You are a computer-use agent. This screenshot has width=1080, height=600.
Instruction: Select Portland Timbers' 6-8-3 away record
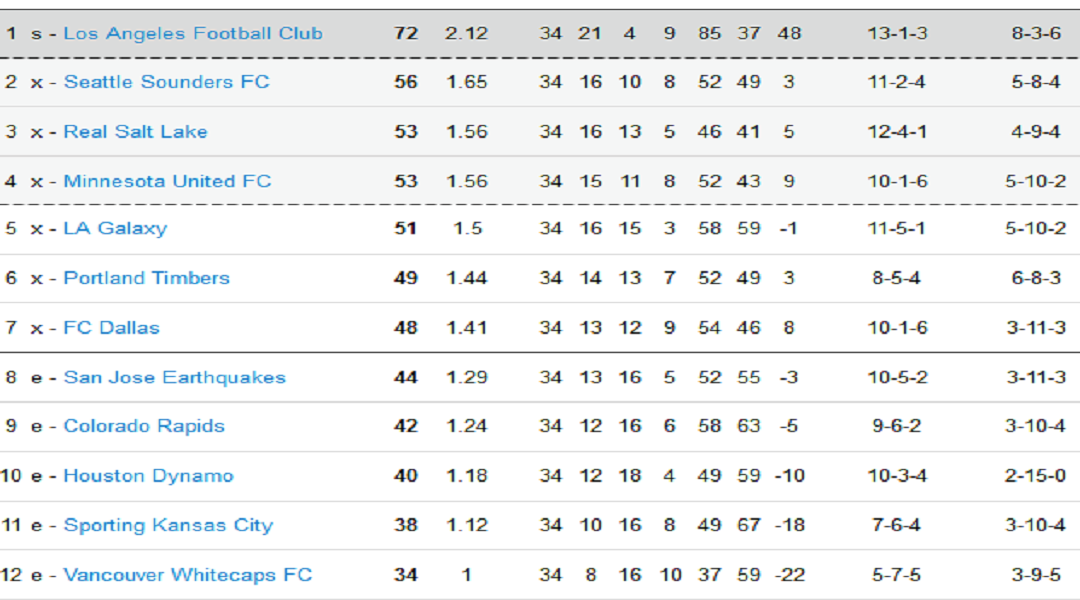1035,278
